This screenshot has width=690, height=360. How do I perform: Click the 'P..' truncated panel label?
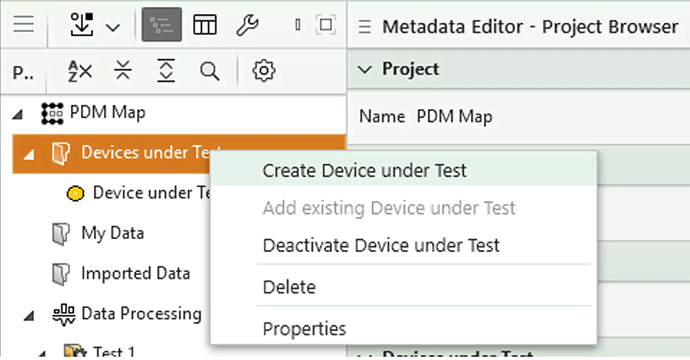(23, 73)
